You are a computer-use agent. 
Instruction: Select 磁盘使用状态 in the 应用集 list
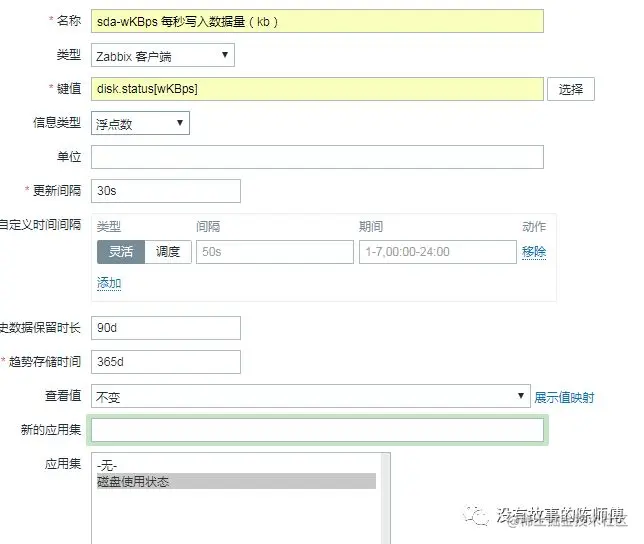click(236, 481)
